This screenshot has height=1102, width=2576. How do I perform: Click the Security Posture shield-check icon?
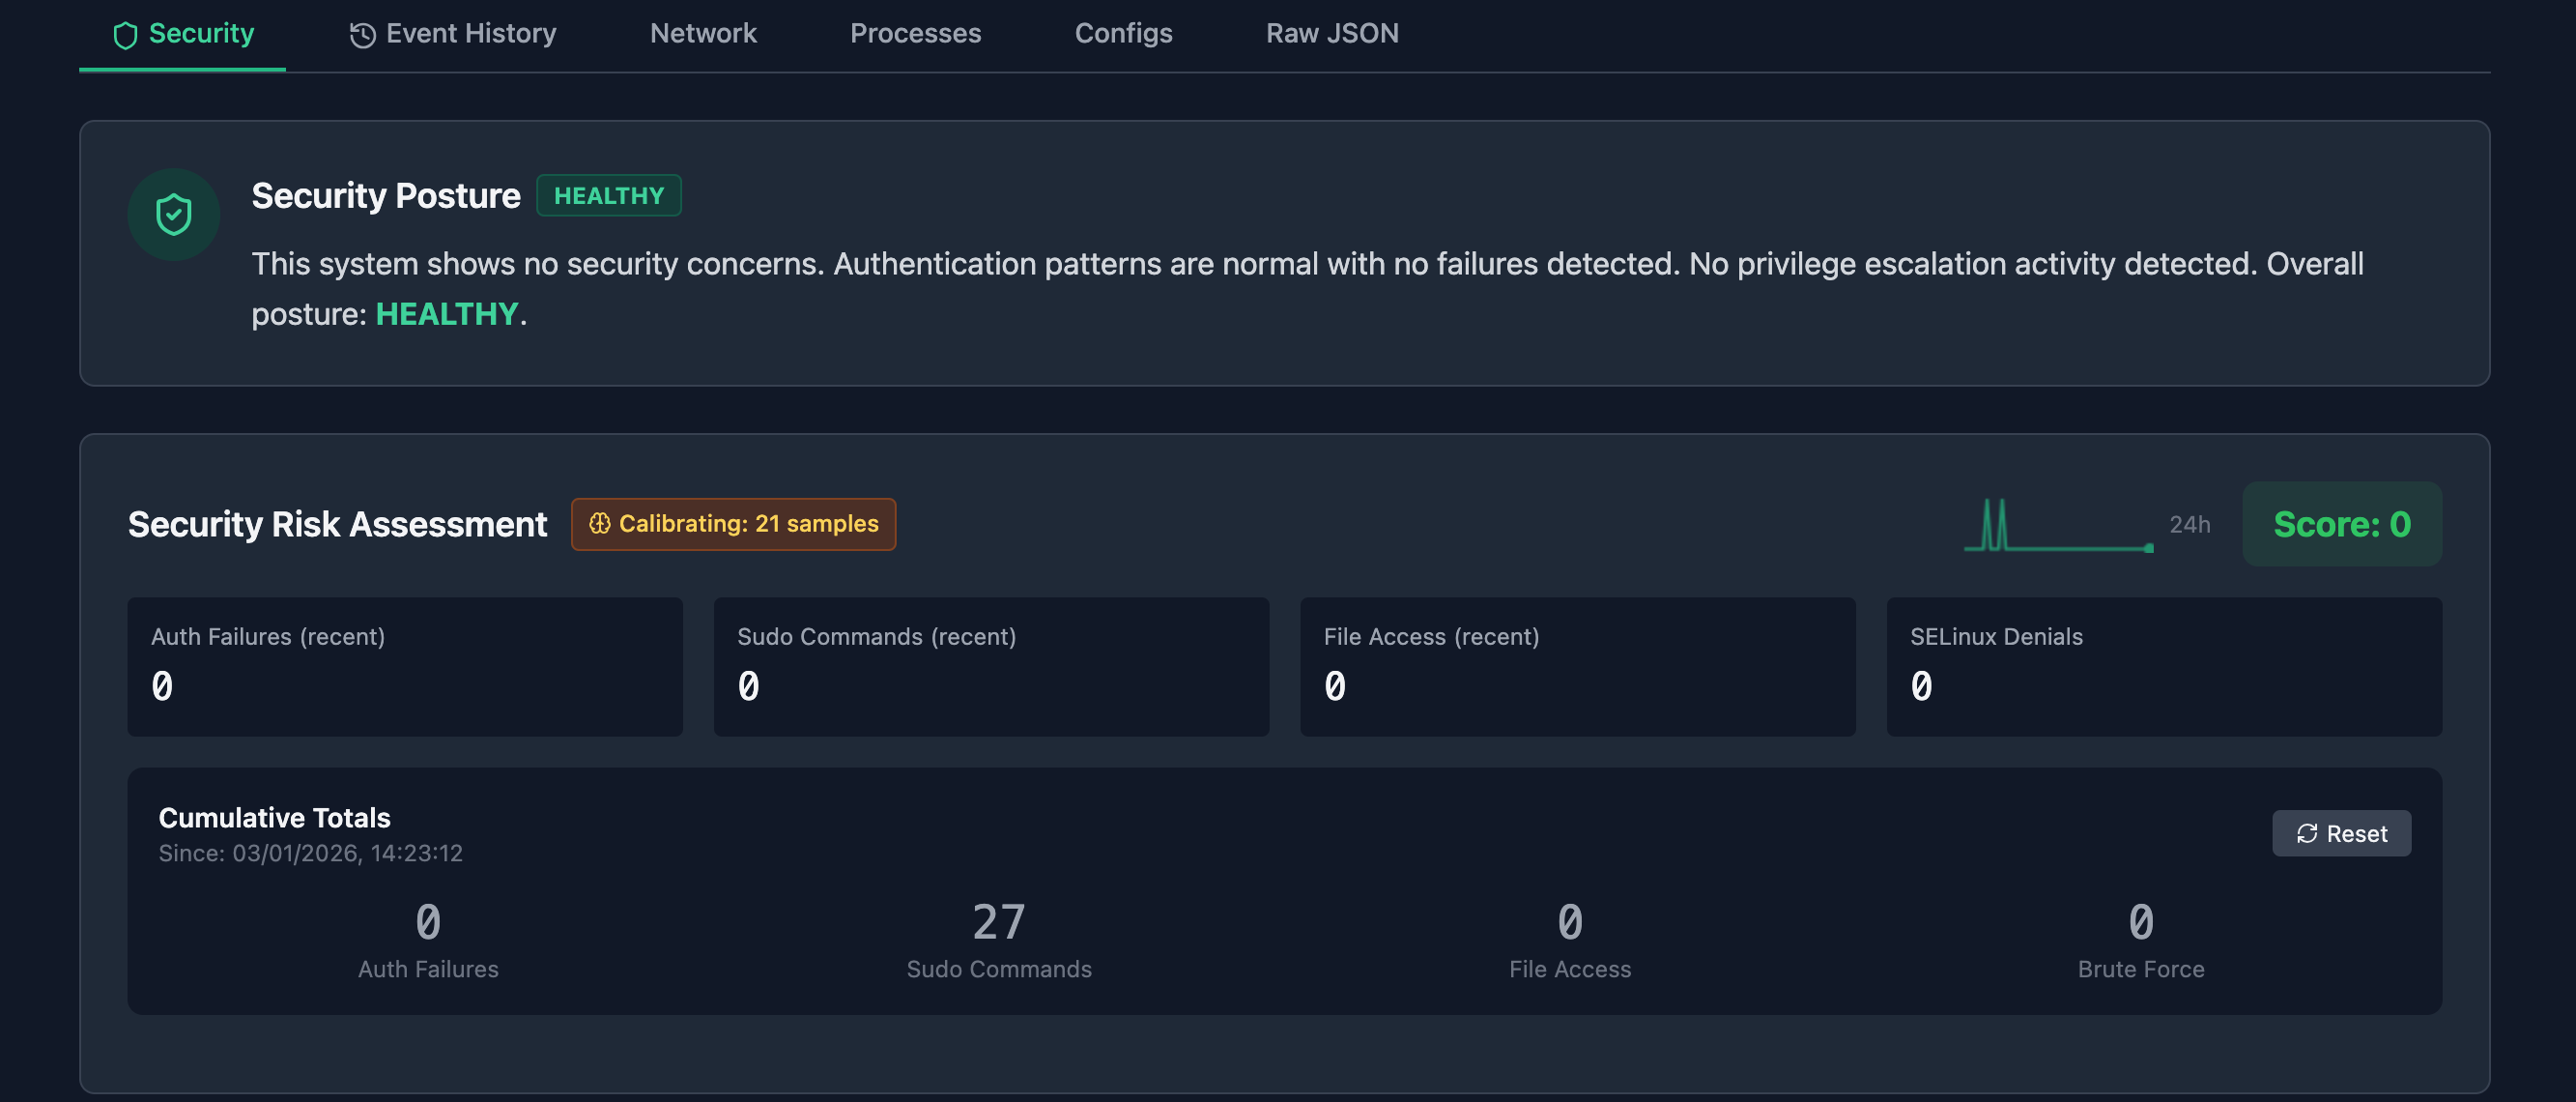(173, 214)
